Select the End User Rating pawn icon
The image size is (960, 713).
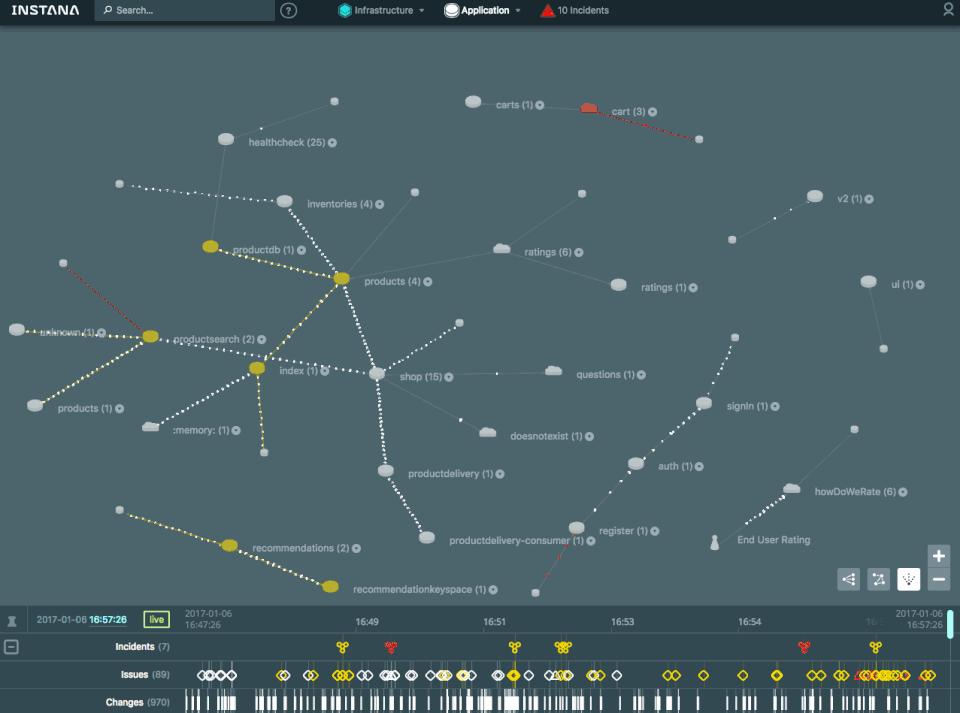[714, 542]
